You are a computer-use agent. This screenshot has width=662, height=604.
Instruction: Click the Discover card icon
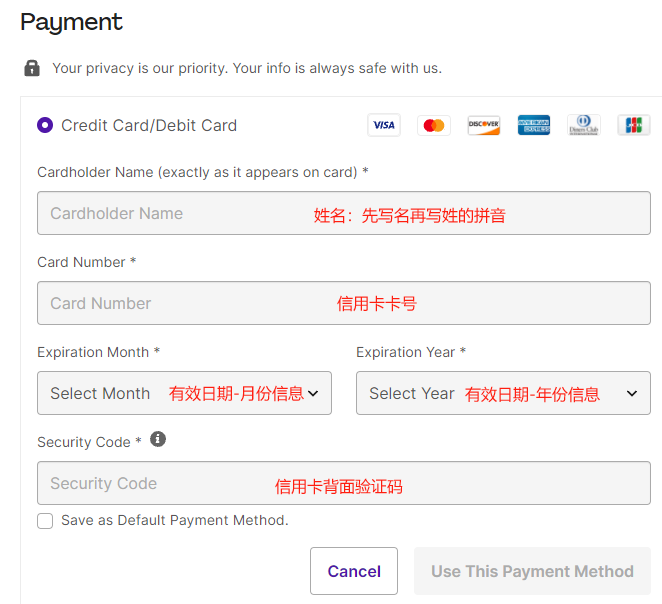point(484,125)
